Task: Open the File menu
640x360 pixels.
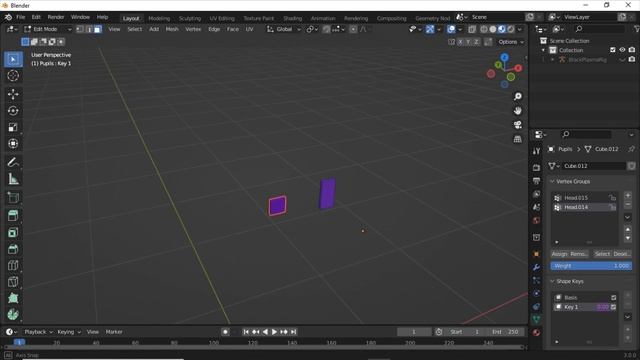Action: (21, 17)
